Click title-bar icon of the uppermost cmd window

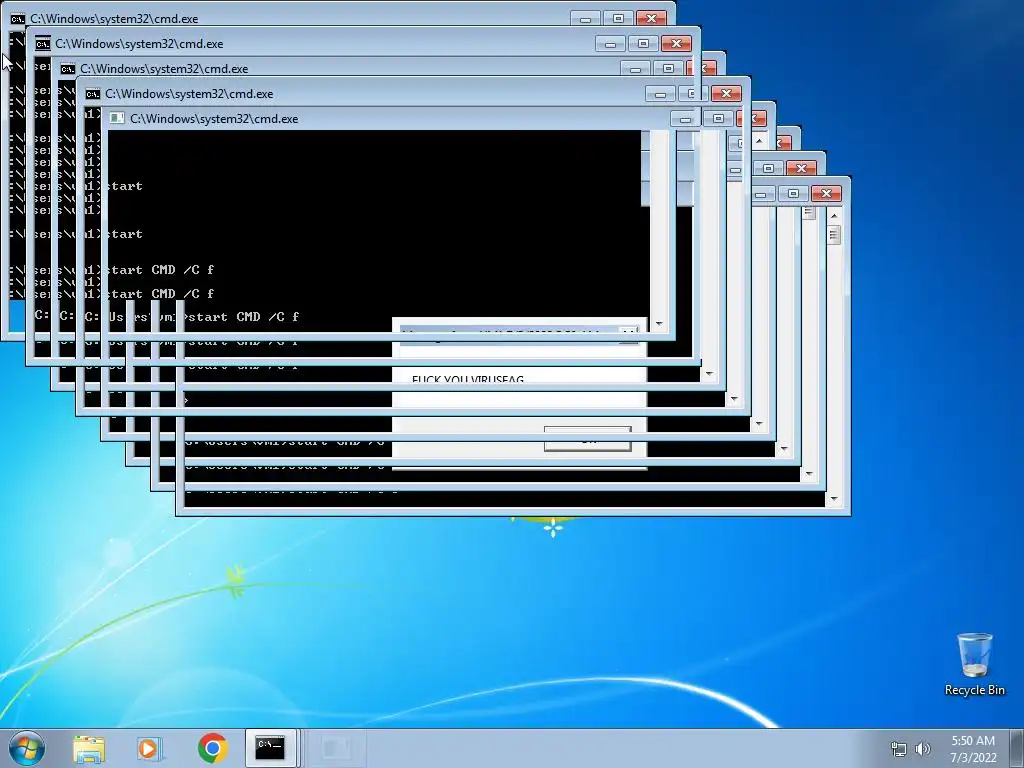[17, 19]
